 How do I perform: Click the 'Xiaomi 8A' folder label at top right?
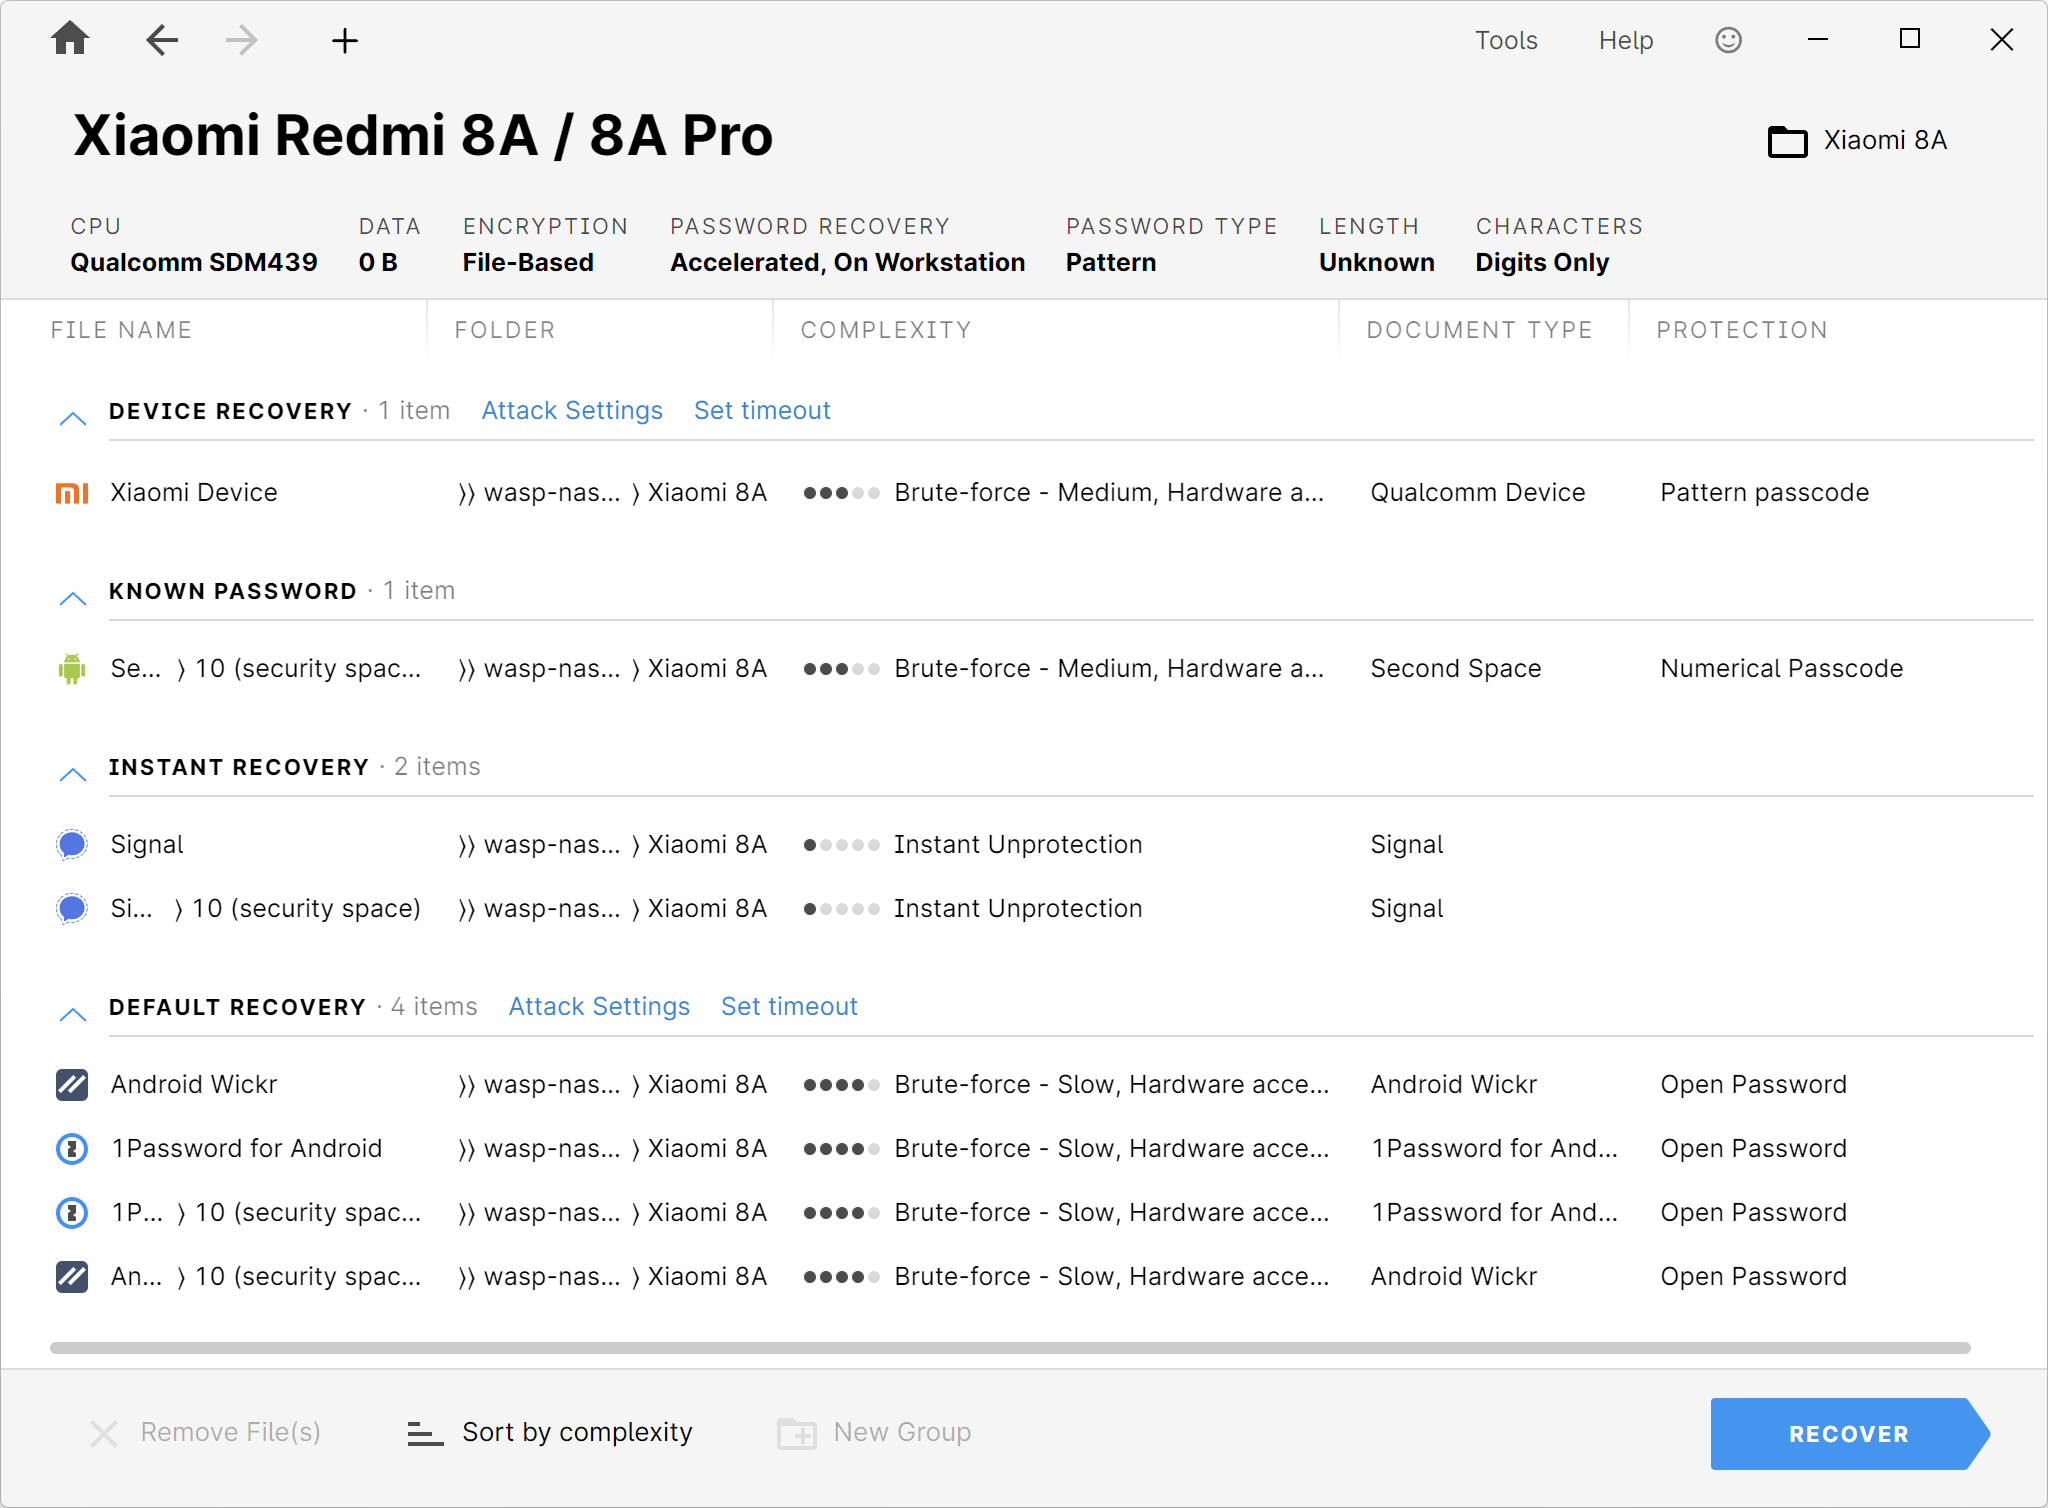[1885, 140]
